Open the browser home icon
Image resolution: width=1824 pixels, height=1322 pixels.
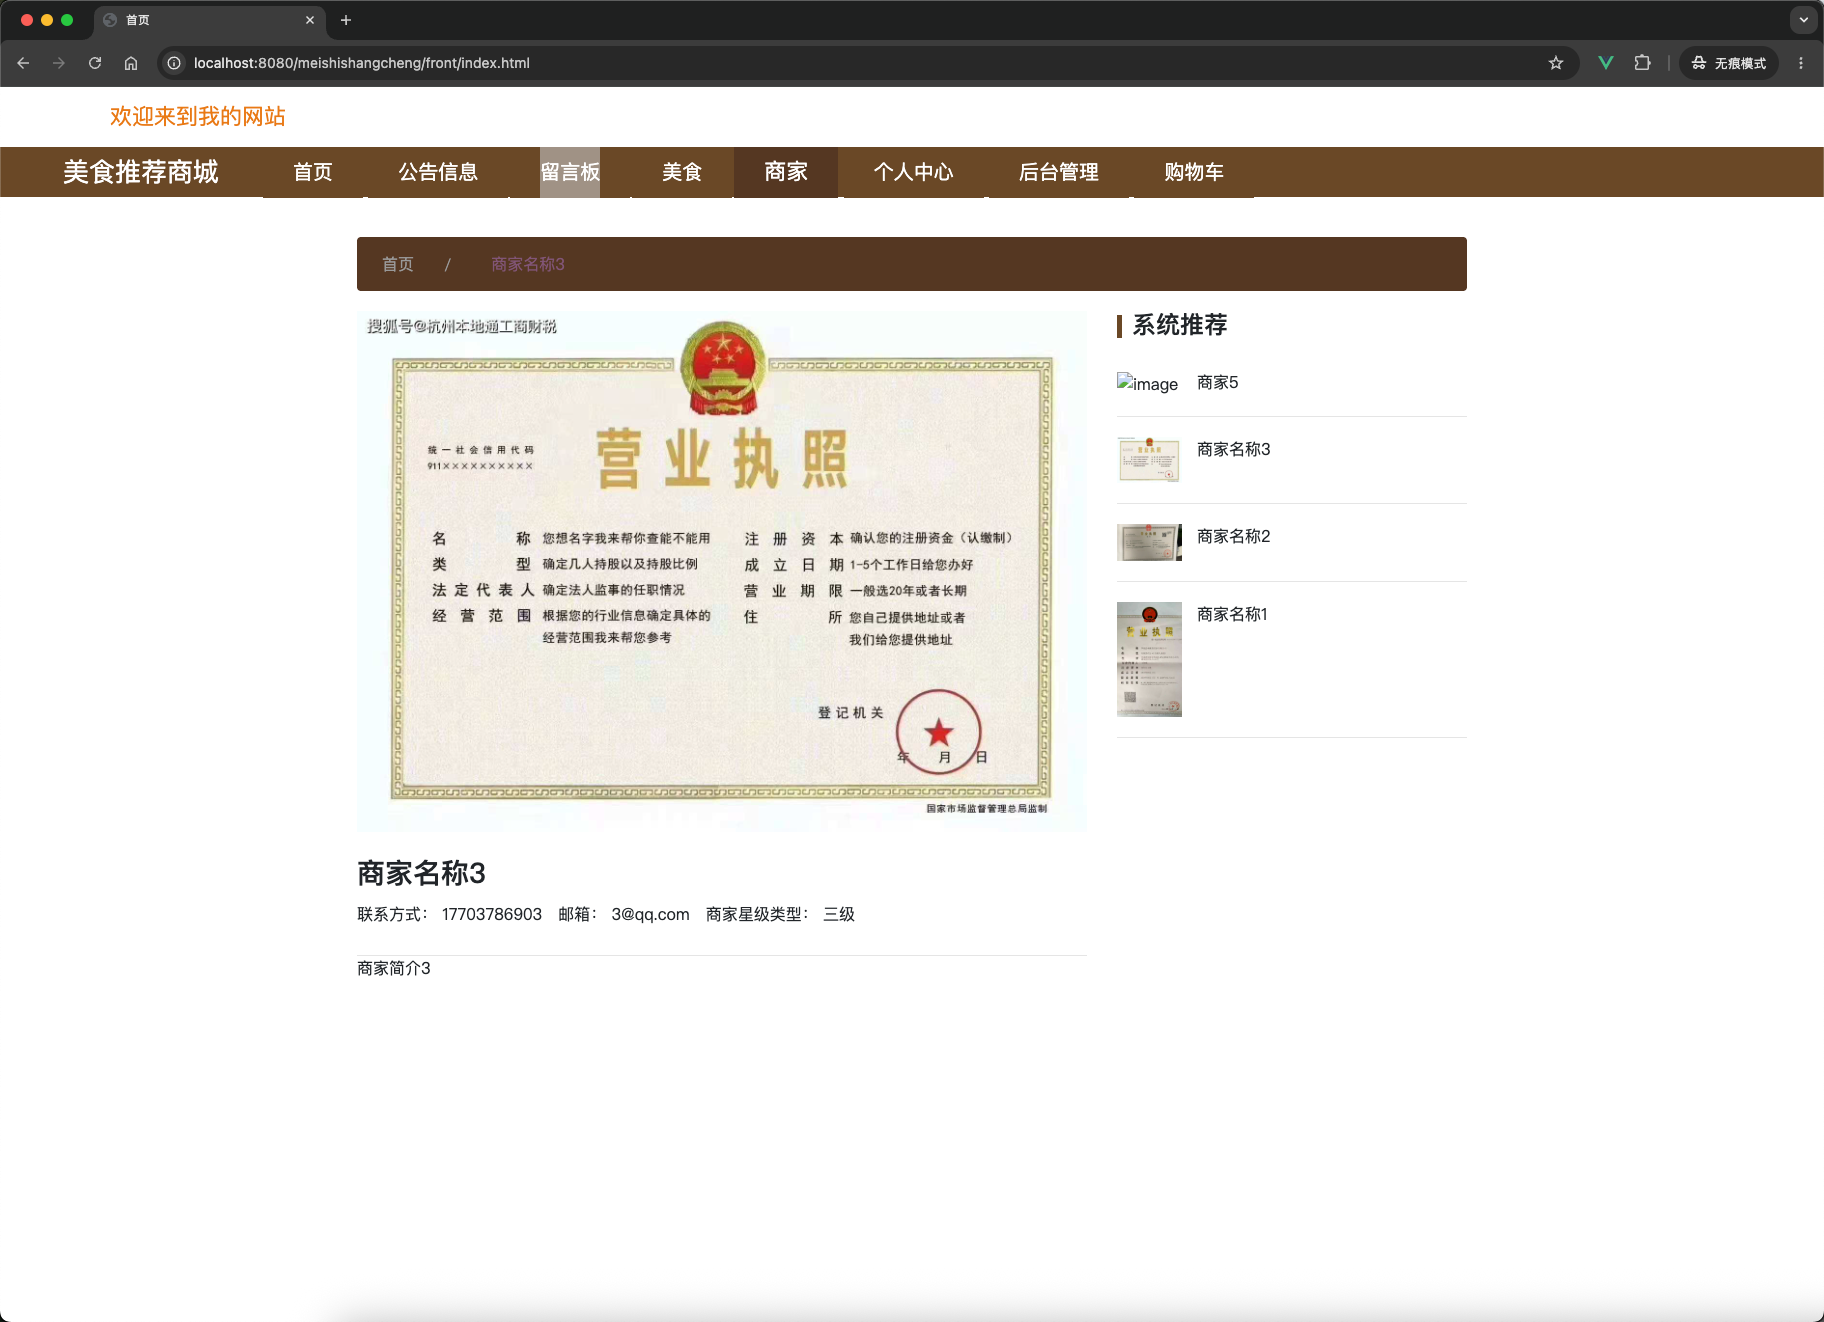131,63
